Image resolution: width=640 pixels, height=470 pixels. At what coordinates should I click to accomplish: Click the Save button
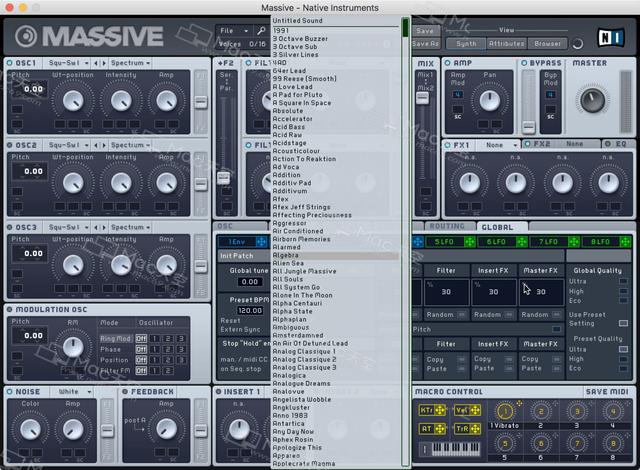[425, 31]
